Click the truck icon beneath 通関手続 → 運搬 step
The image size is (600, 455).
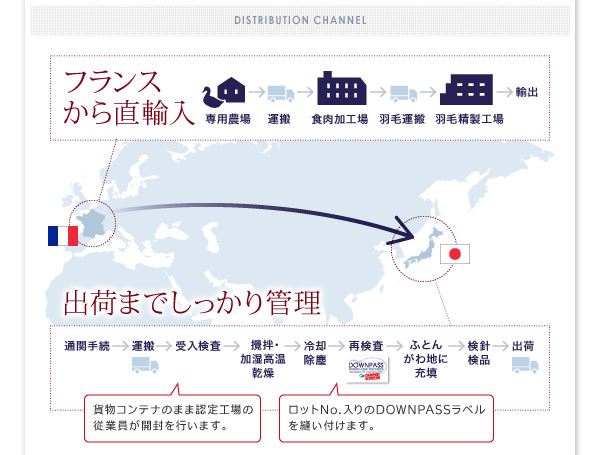145,365
